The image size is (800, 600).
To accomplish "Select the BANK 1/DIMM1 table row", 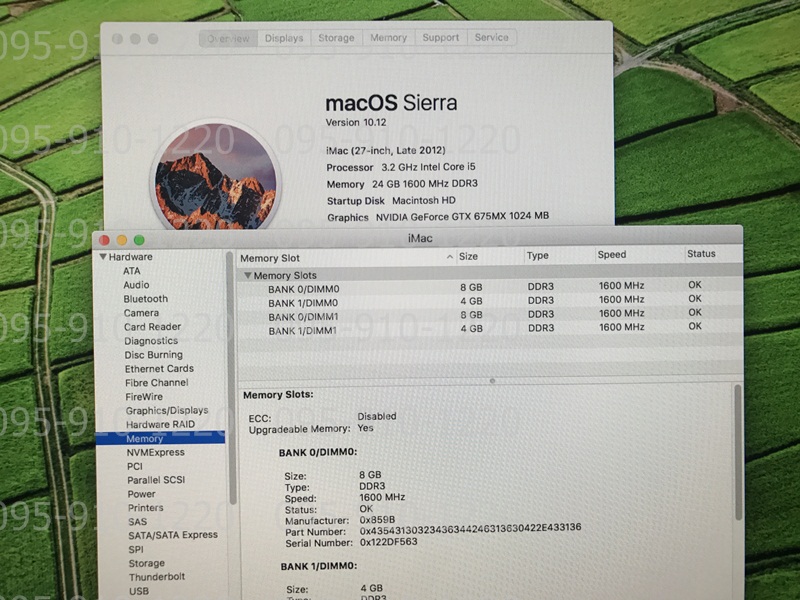I will 489,329.
